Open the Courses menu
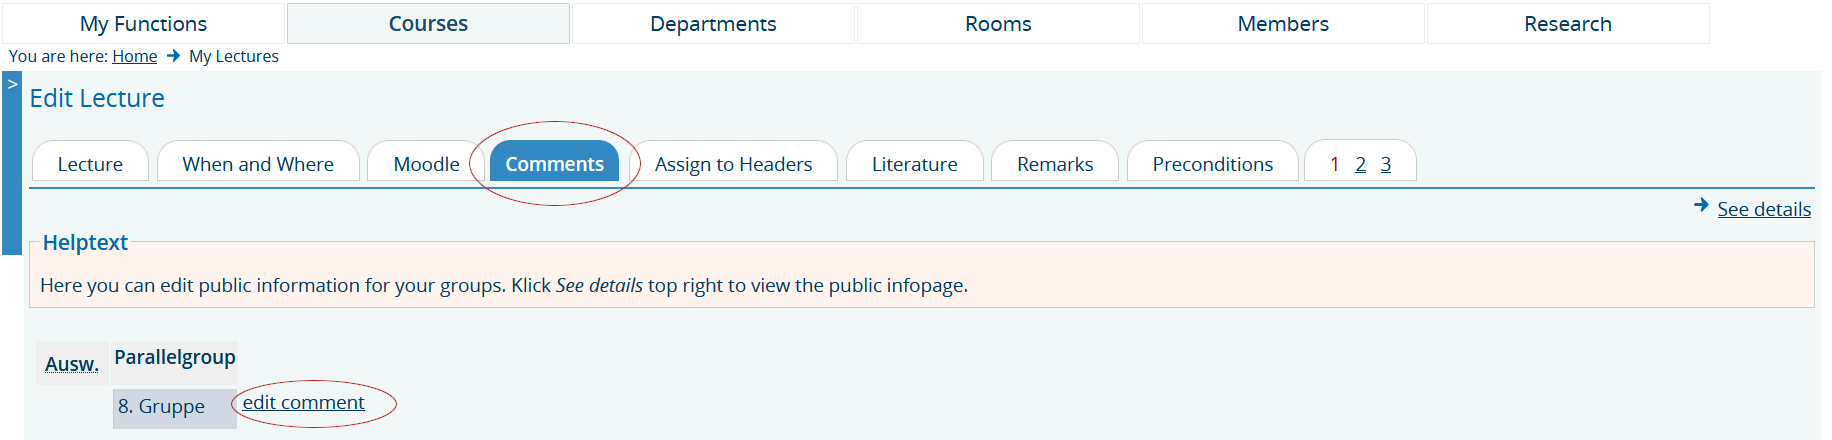The image size is (1832, 440). pos(428,24)
